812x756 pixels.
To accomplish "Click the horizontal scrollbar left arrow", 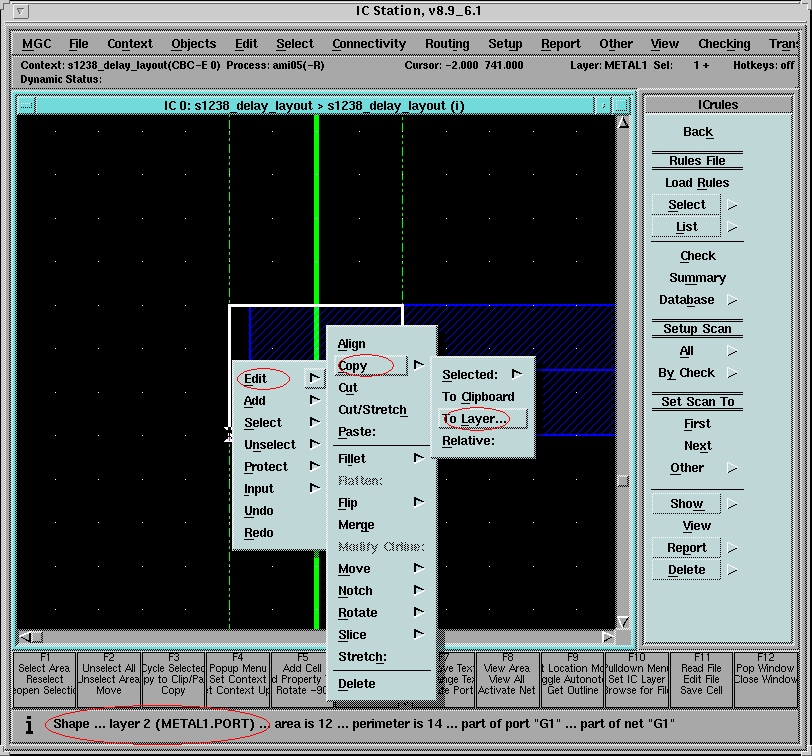I will click(26, 637).
